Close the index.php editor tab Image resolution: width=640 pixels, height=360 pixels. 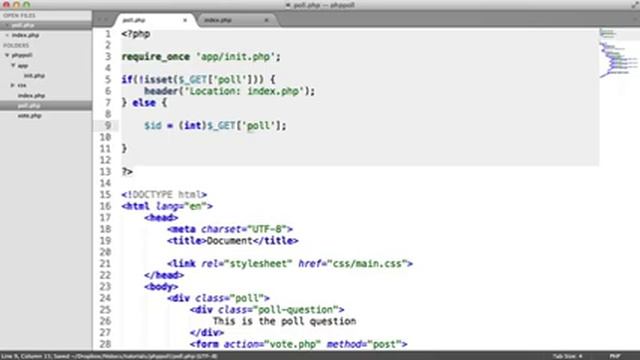[267, 20]
